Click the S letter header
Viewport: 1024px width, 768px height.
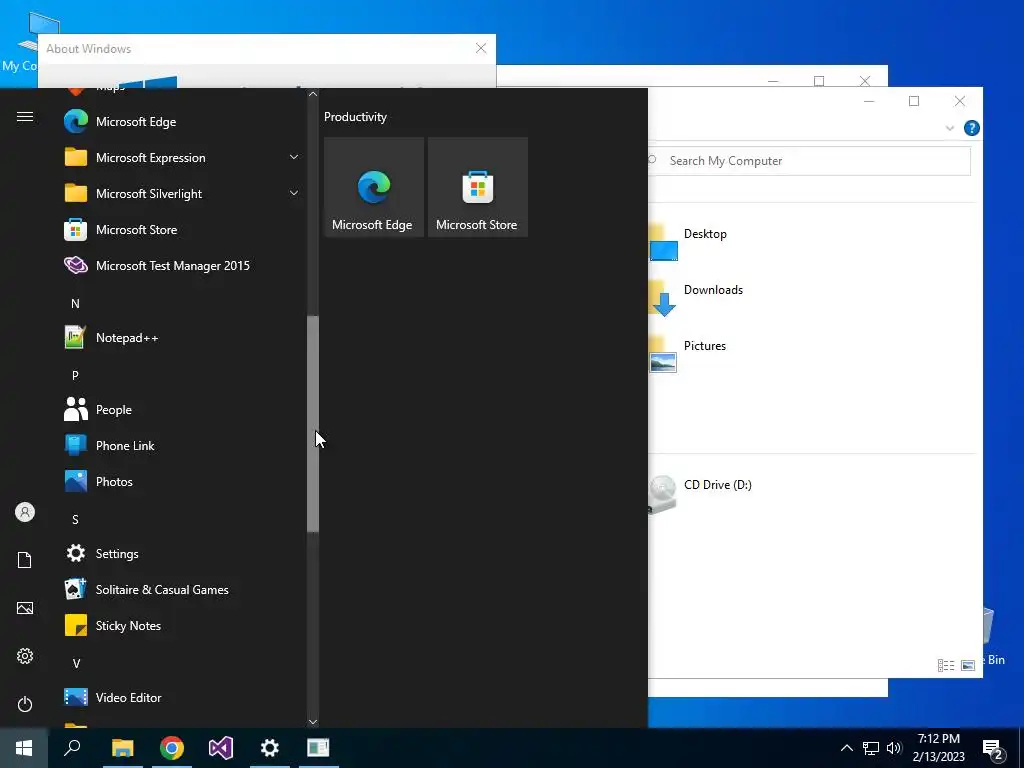click(x=75, y=520)
